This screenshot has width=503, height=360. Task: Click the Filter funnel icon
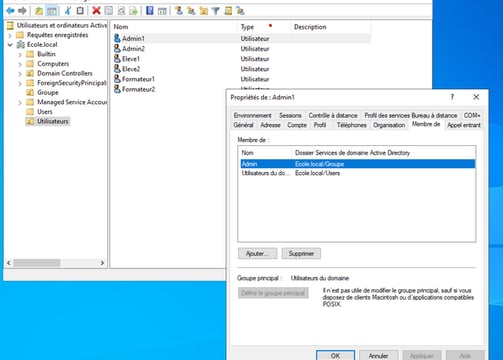point(216,11)
